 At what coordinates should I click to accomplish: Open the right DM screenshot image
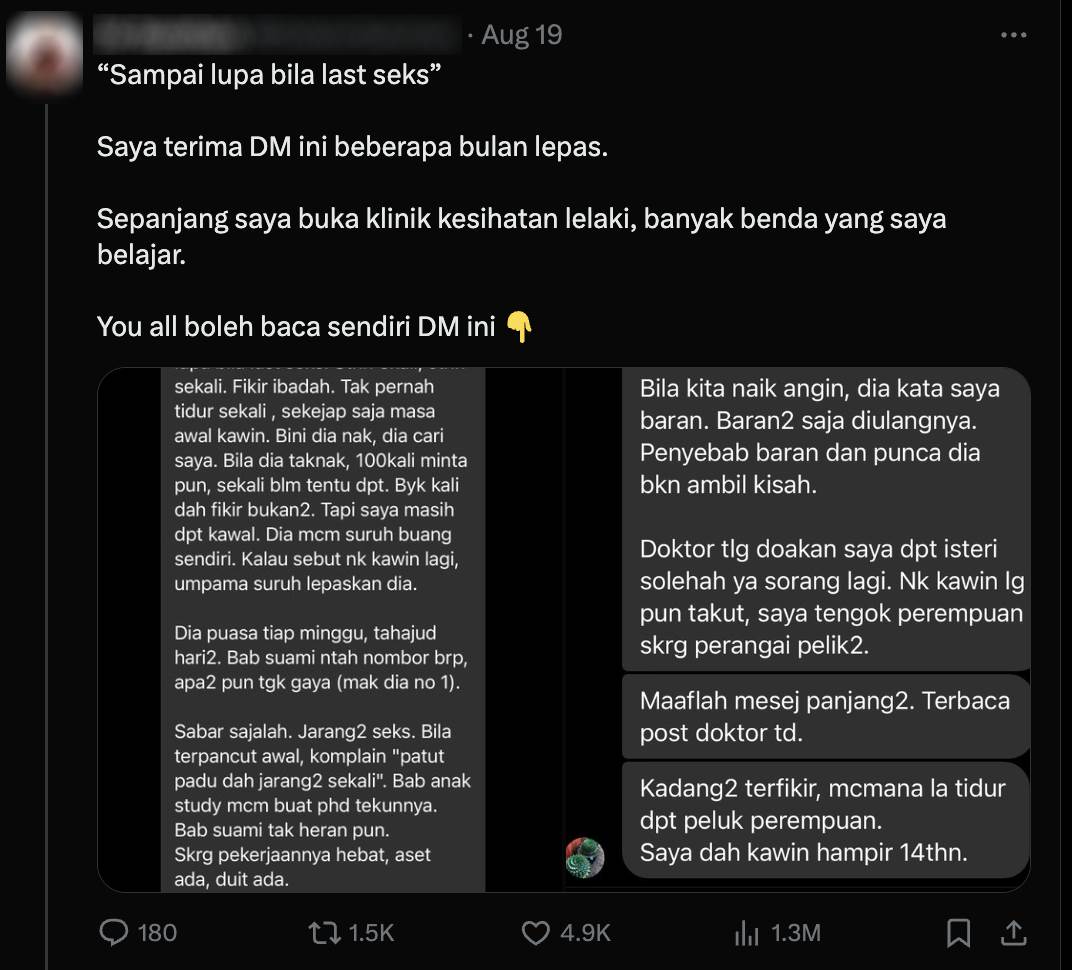click(798, 630)
